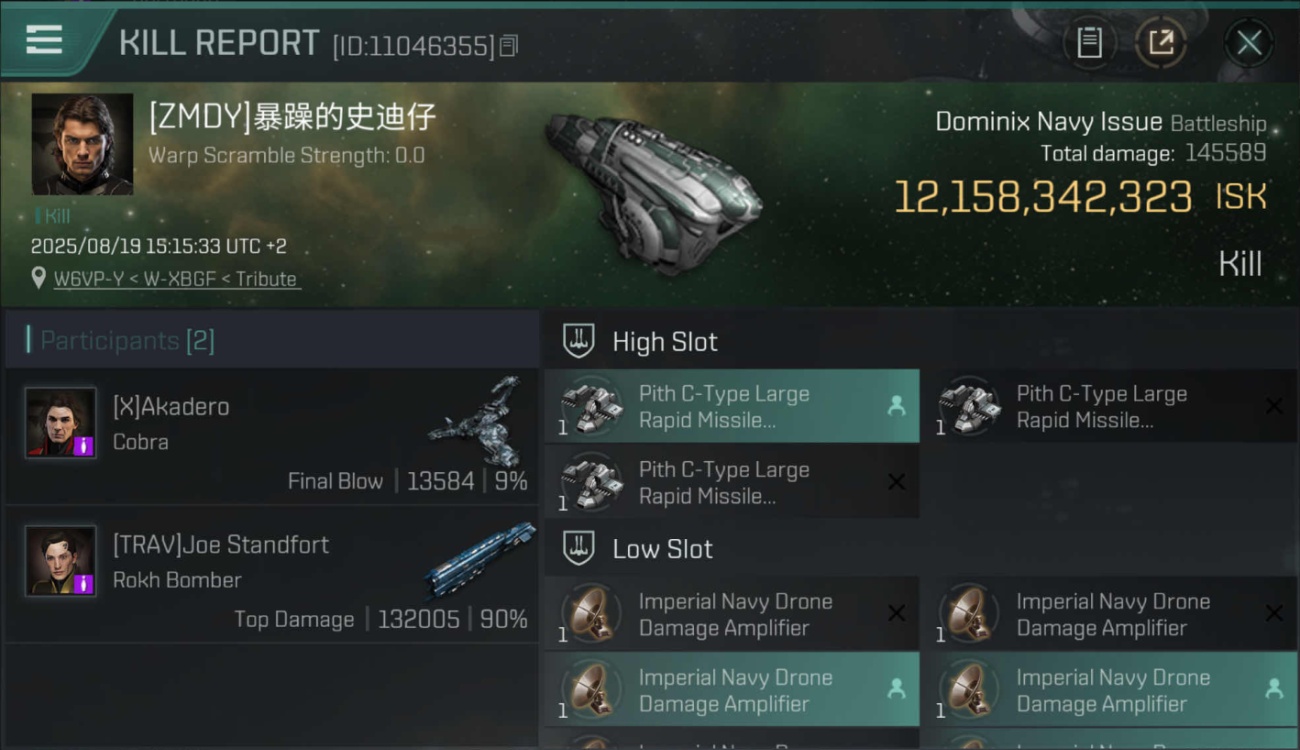Viewport: 1300px width, 750px height.
Task: Share the kill report externally
Action: pos(1161,43)
